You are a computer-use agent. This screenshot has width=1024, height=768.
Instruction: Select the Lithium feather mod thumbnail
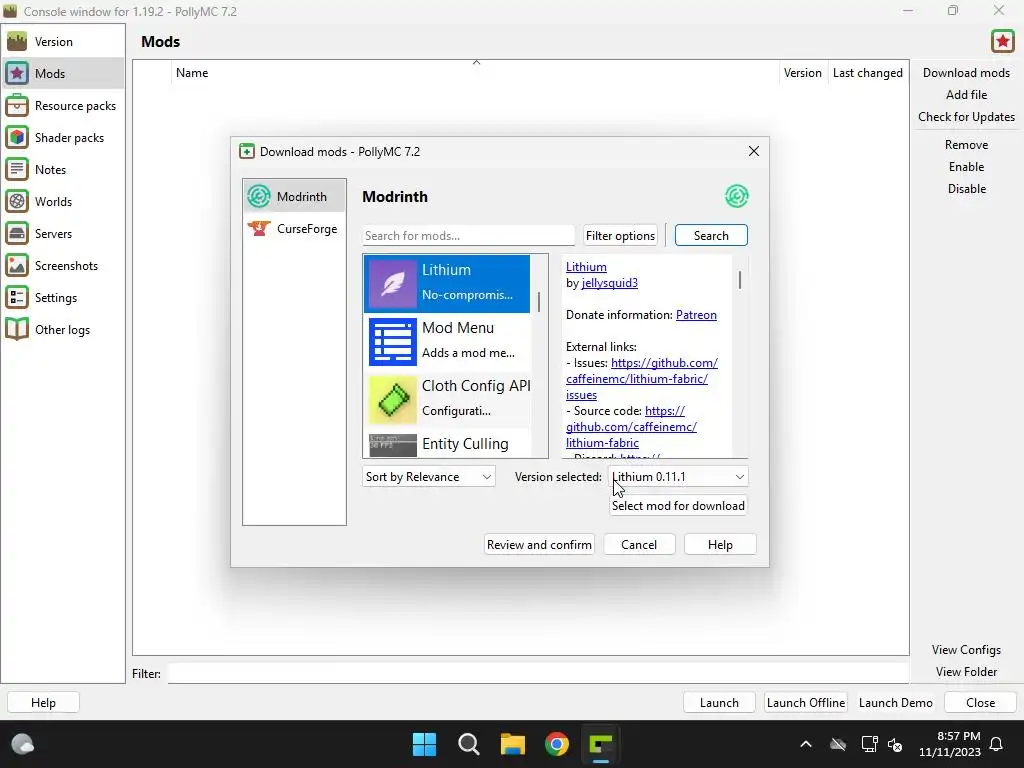click(x=392, y=284)
